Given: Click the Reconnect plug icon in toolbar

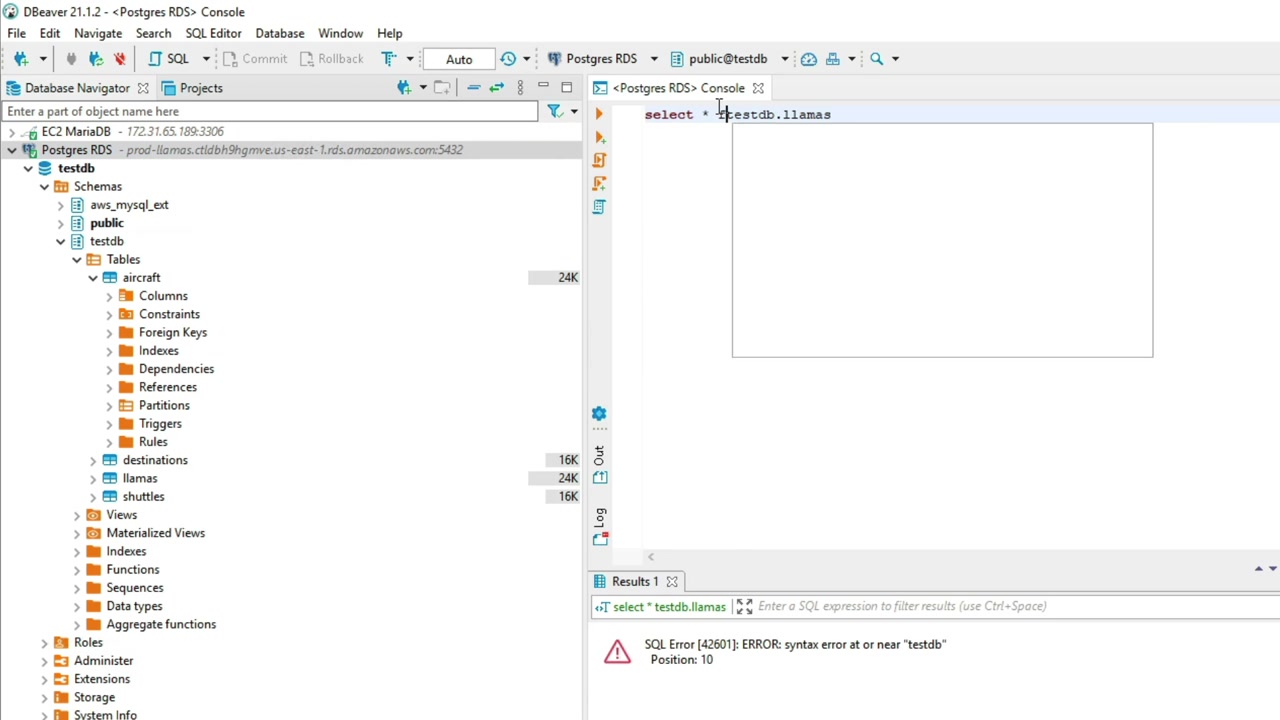Looking at the screenshot, I should [96, 59].
